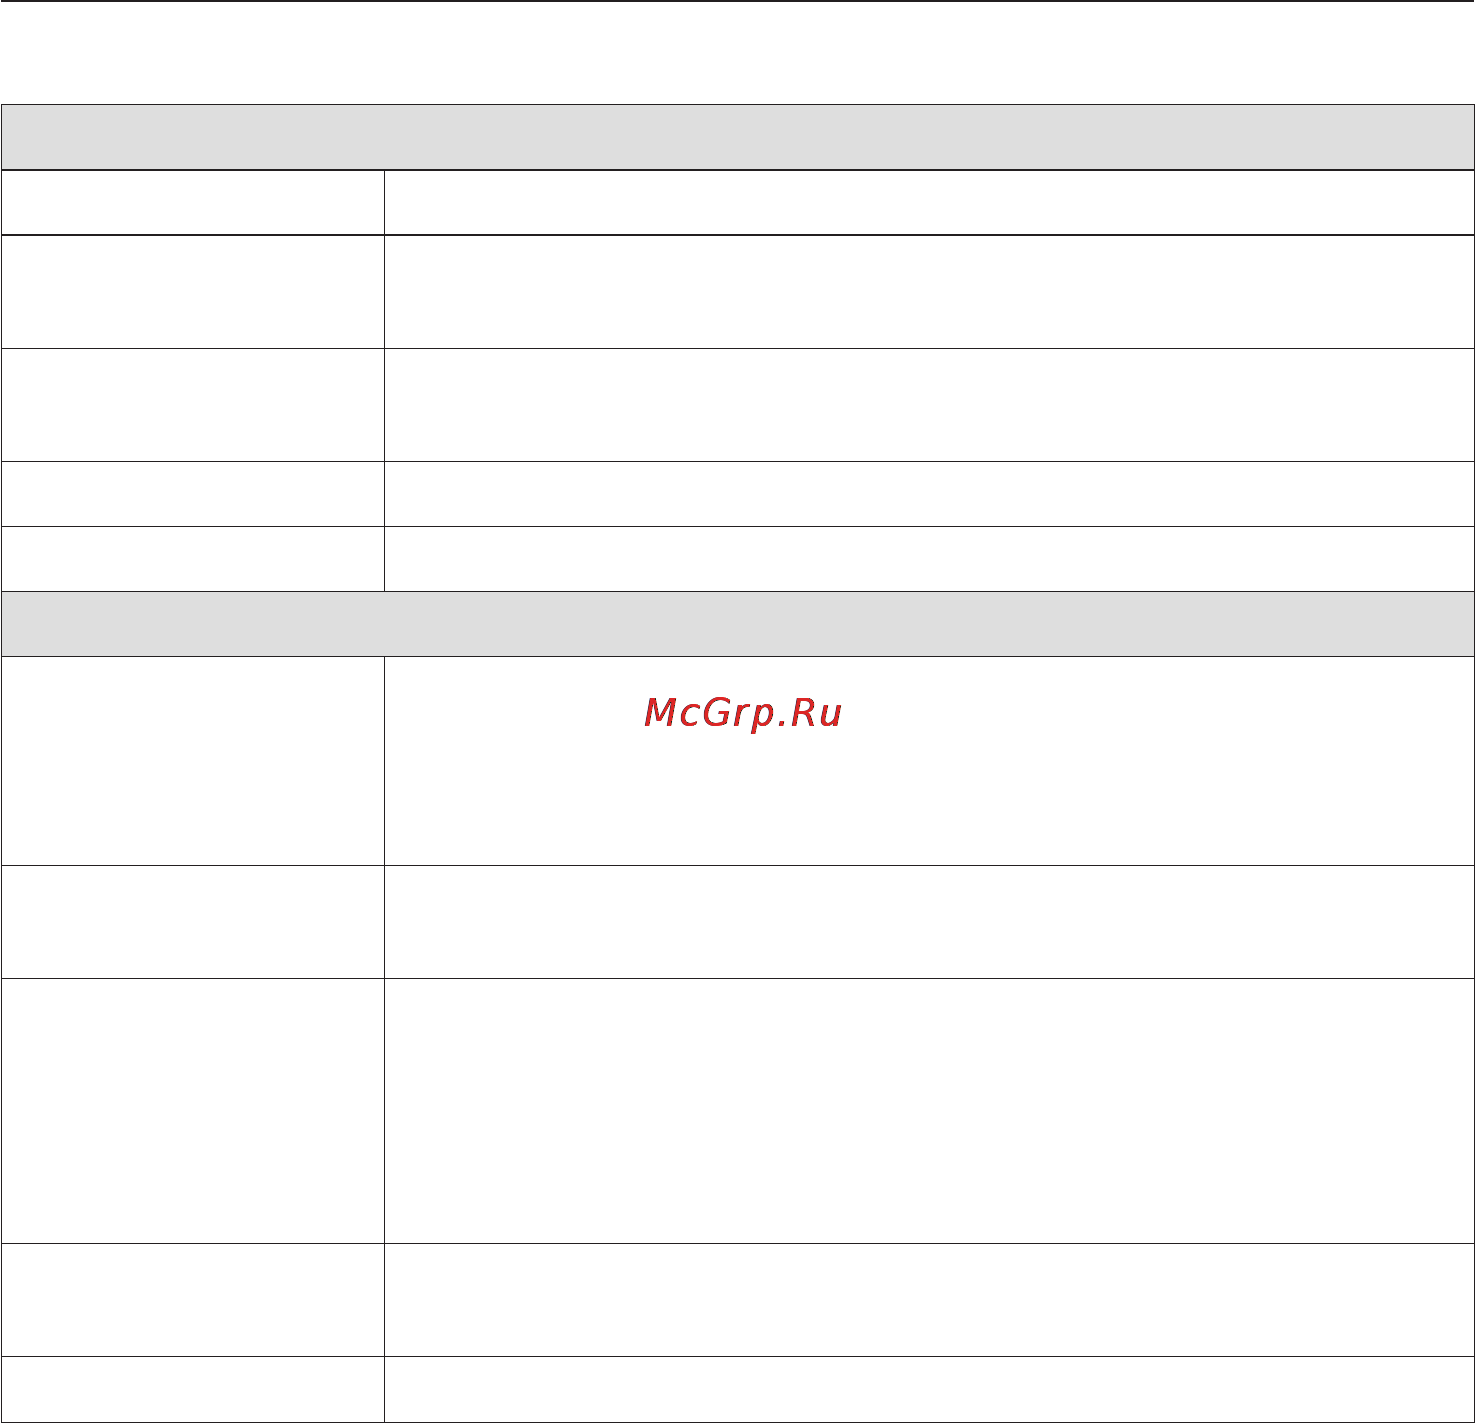
Task: Click the right cell of the third row under the top header
Action: (929, 405)
